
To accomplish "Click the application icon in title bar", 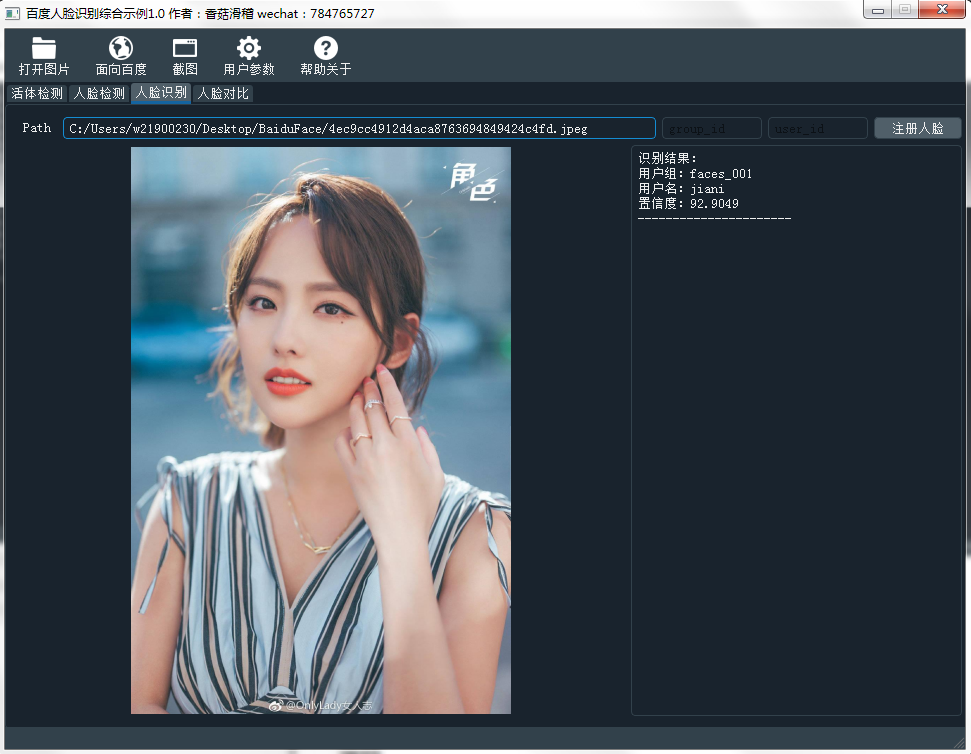I will (x=12, y=13).
